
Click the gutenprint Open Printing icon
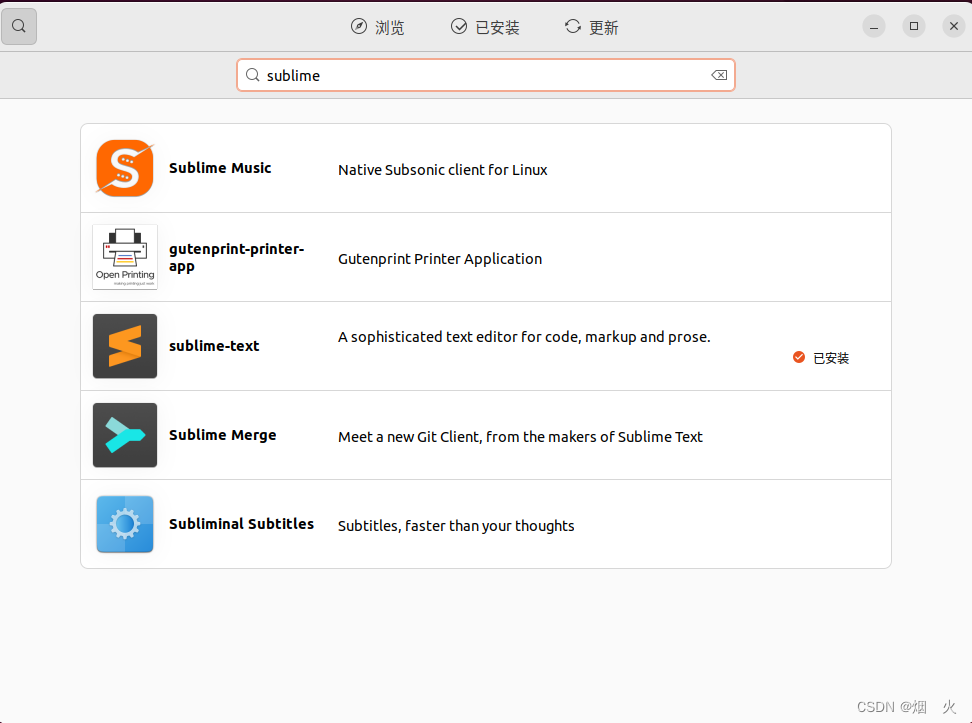pyautogui.click(x=125, y=257)
